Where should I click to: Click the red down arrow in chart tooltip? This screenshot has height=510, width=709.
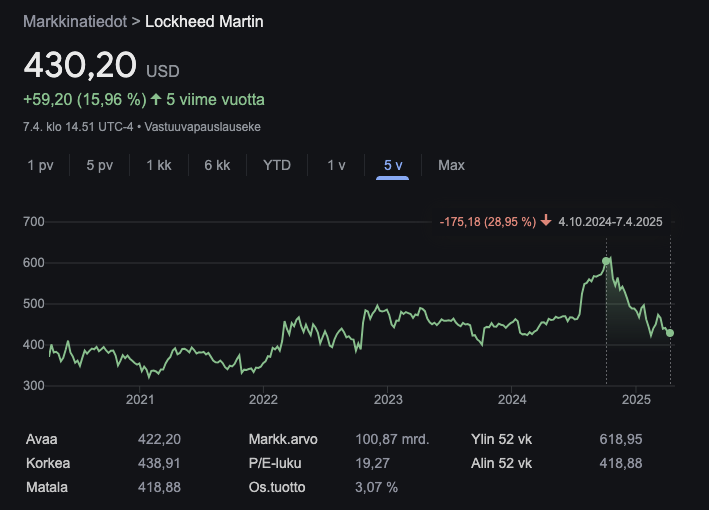click(x=546, y=221)
